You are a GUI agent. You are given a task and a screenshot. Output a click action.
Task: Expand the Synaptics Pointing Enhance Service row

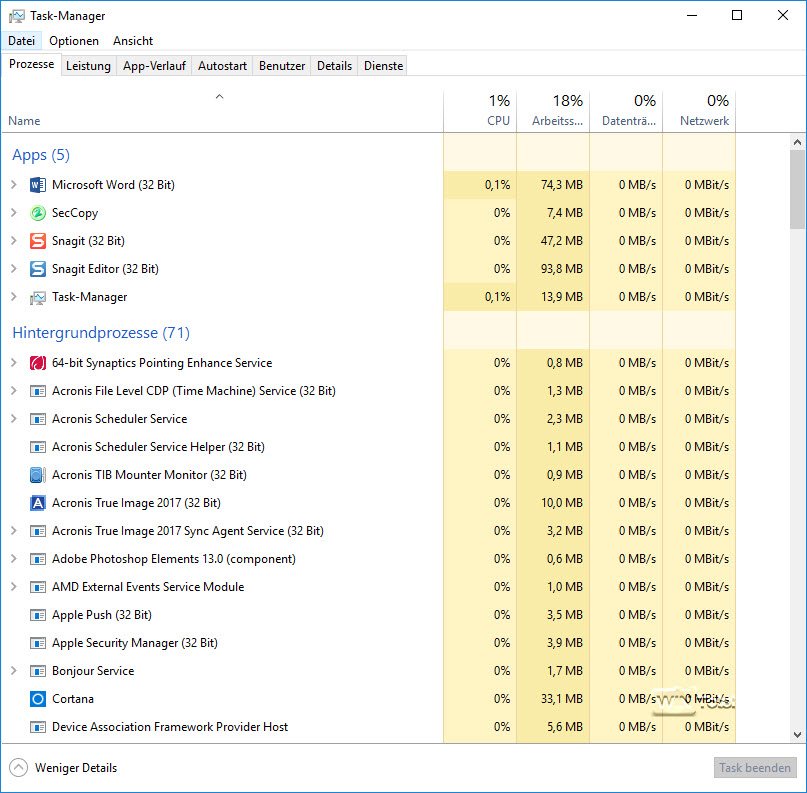point(14,362)
